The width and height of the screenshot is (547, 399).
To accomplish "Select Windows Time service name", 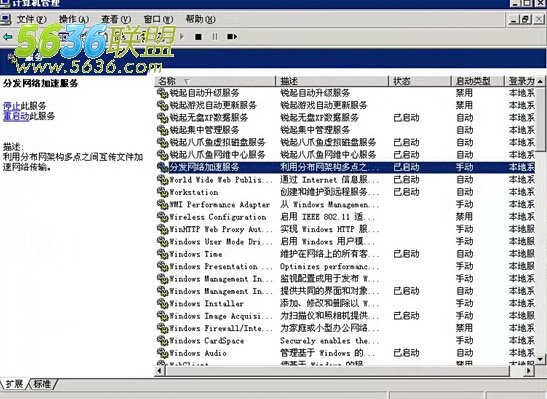I will click(196, 254).
